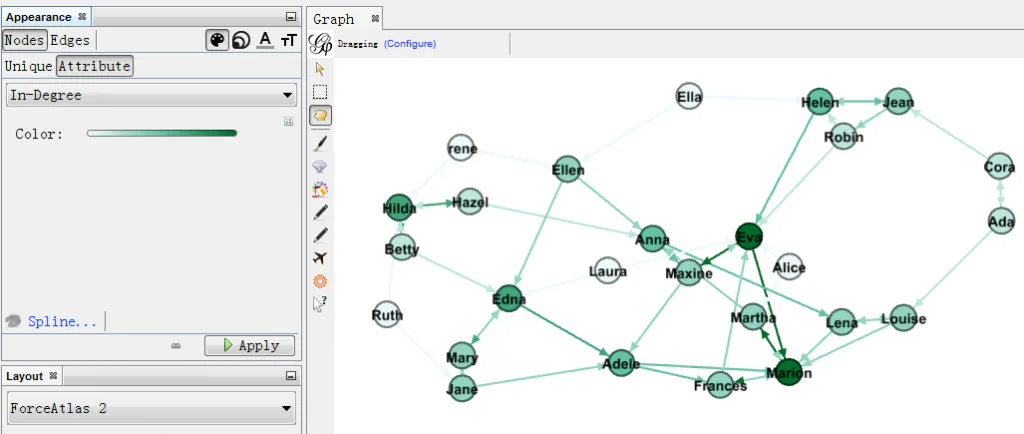Minimize the Appearance panel
Viewport: 1024px width, 434px height.
coord(290,17)
